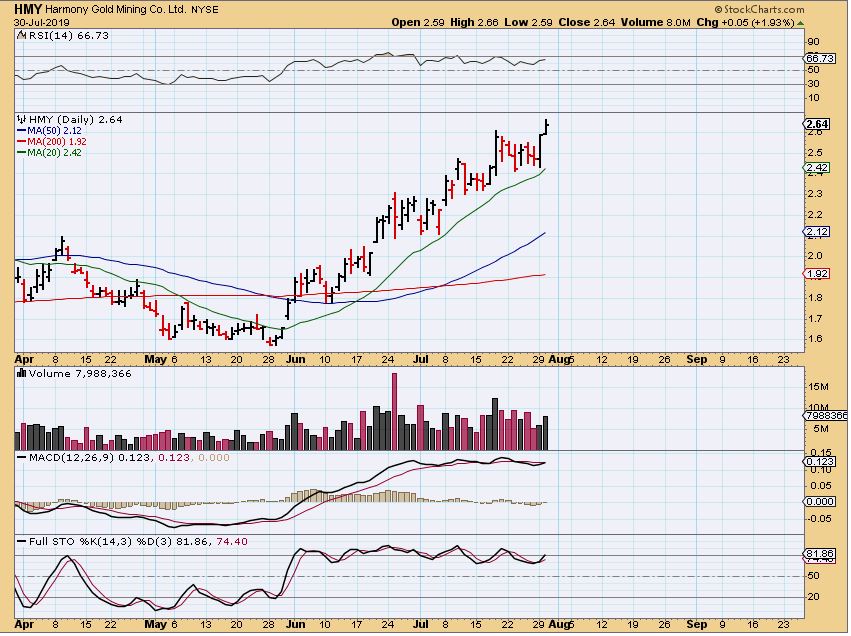Click the Jul label on the price panel date axis

(x=421, y=360)
